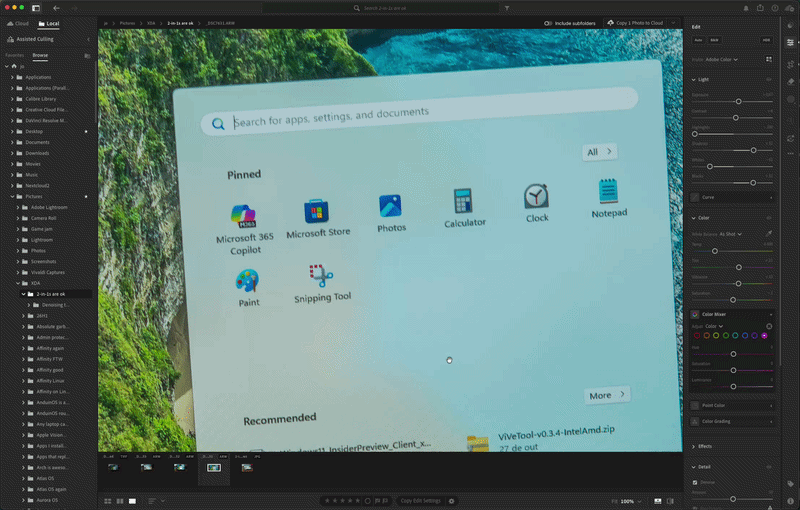
Task: Open the Adjust Color dropdown in Color Mixer
Action: [x=714, y=326]
